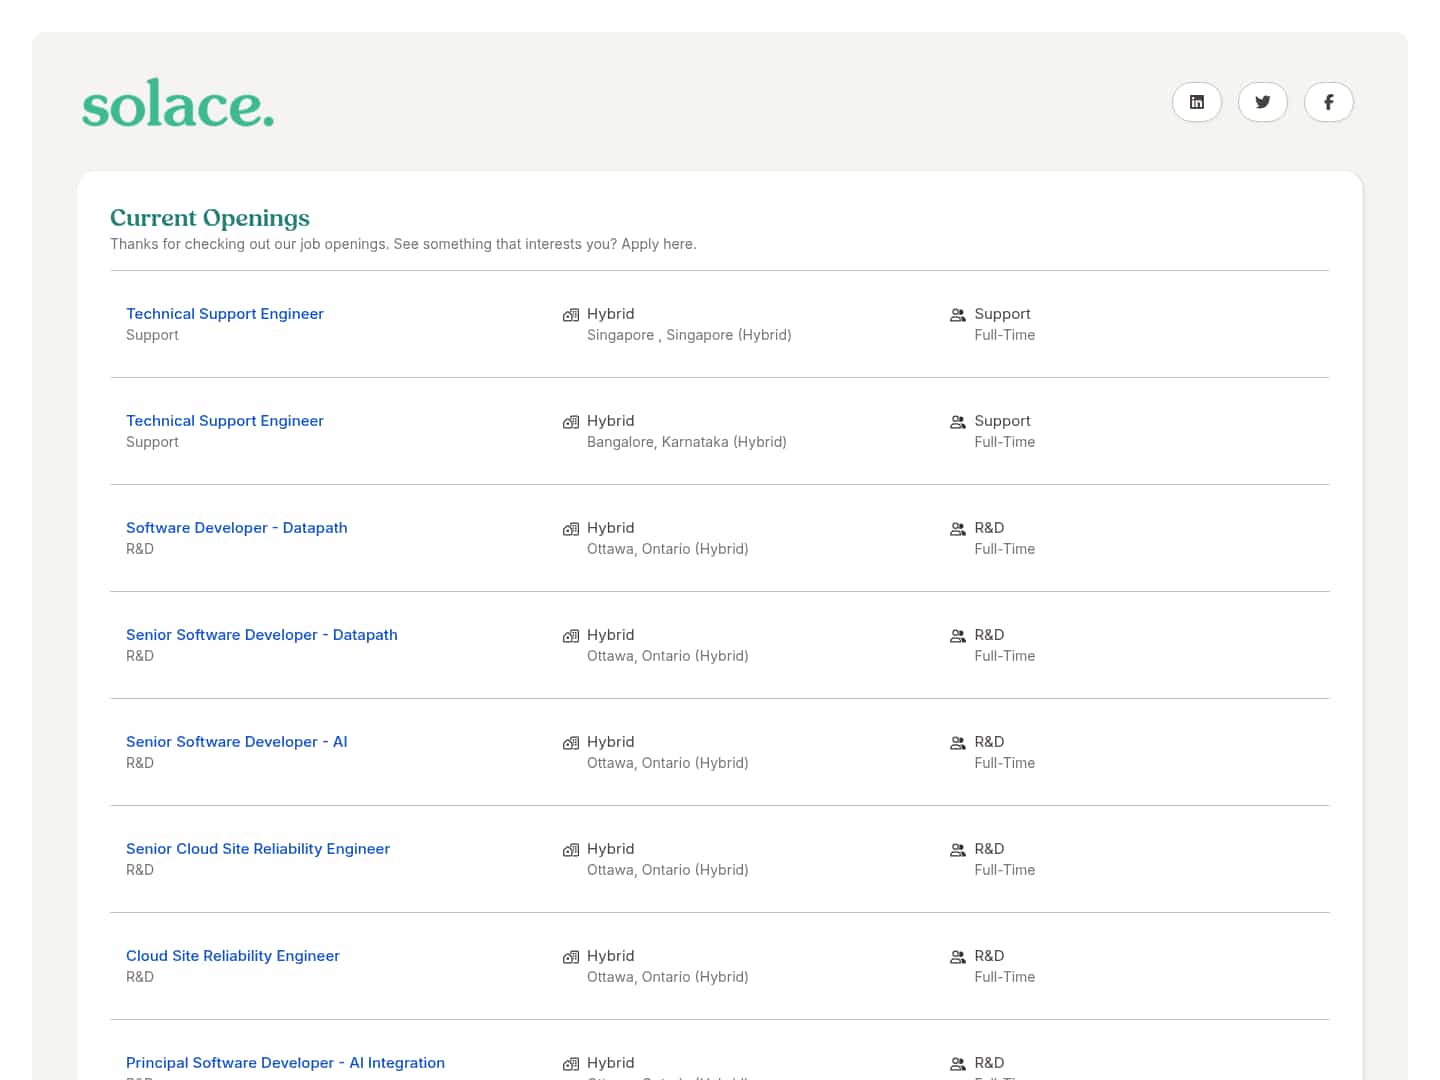This screenshot has height=1080, width=1440.
Task: Open the Senior Cloud Site Reliability Engineer posting
Action: click(258, 849)
